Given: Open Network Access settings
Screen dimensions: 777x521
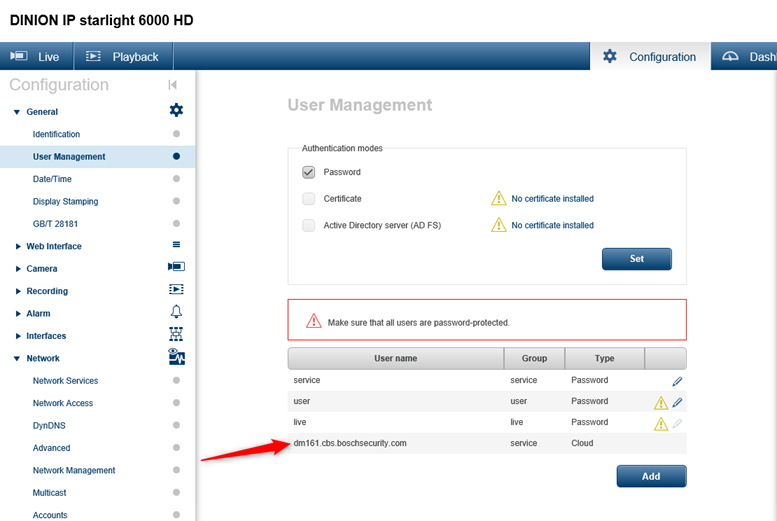Looking at the screenshot, I should coord(62,403).
